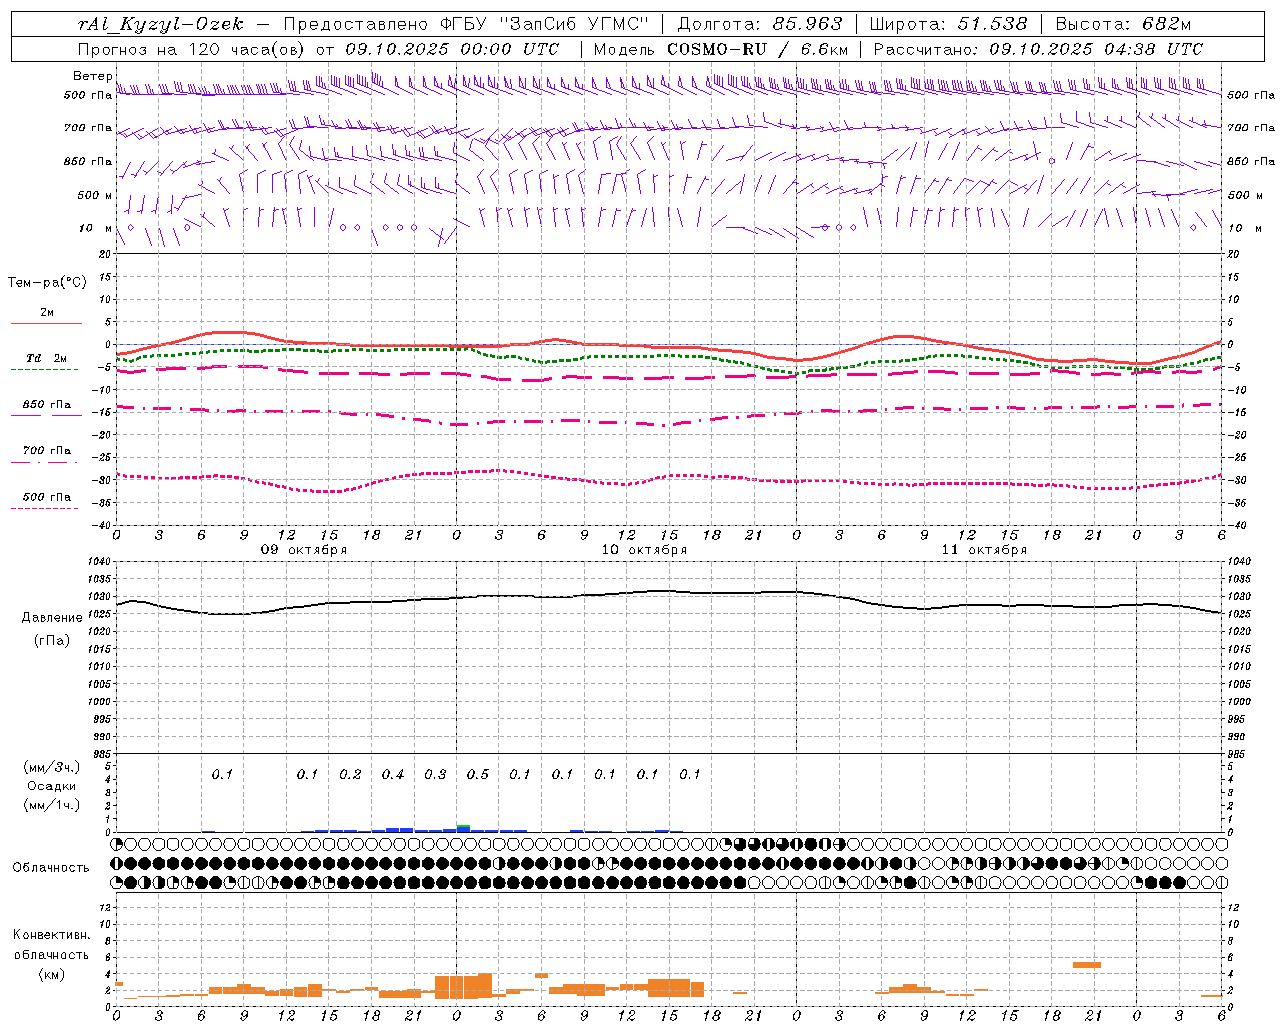
Task: Click the precipitation value 0.5
Action: tap(478, 774)
